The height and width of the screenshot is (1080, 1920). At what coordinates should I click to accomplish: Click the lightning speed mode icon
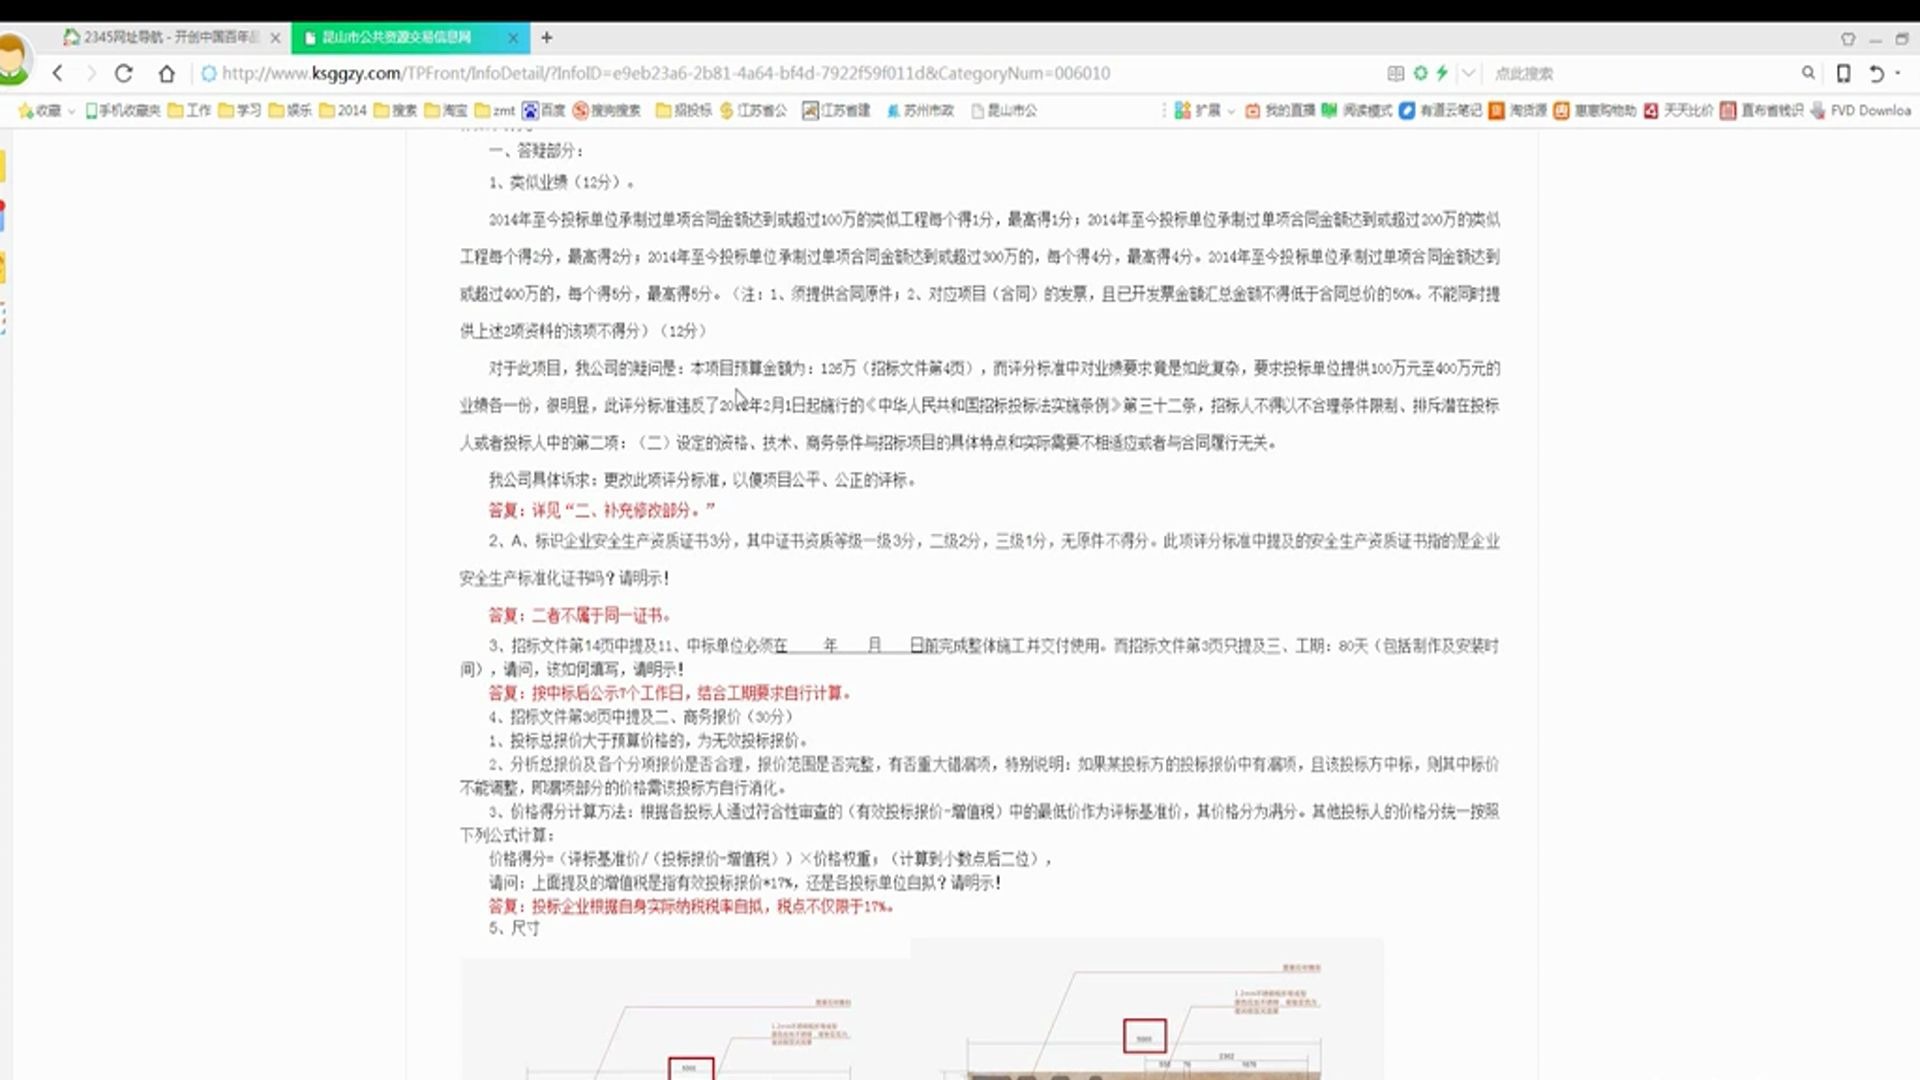tap(1442, 73)
